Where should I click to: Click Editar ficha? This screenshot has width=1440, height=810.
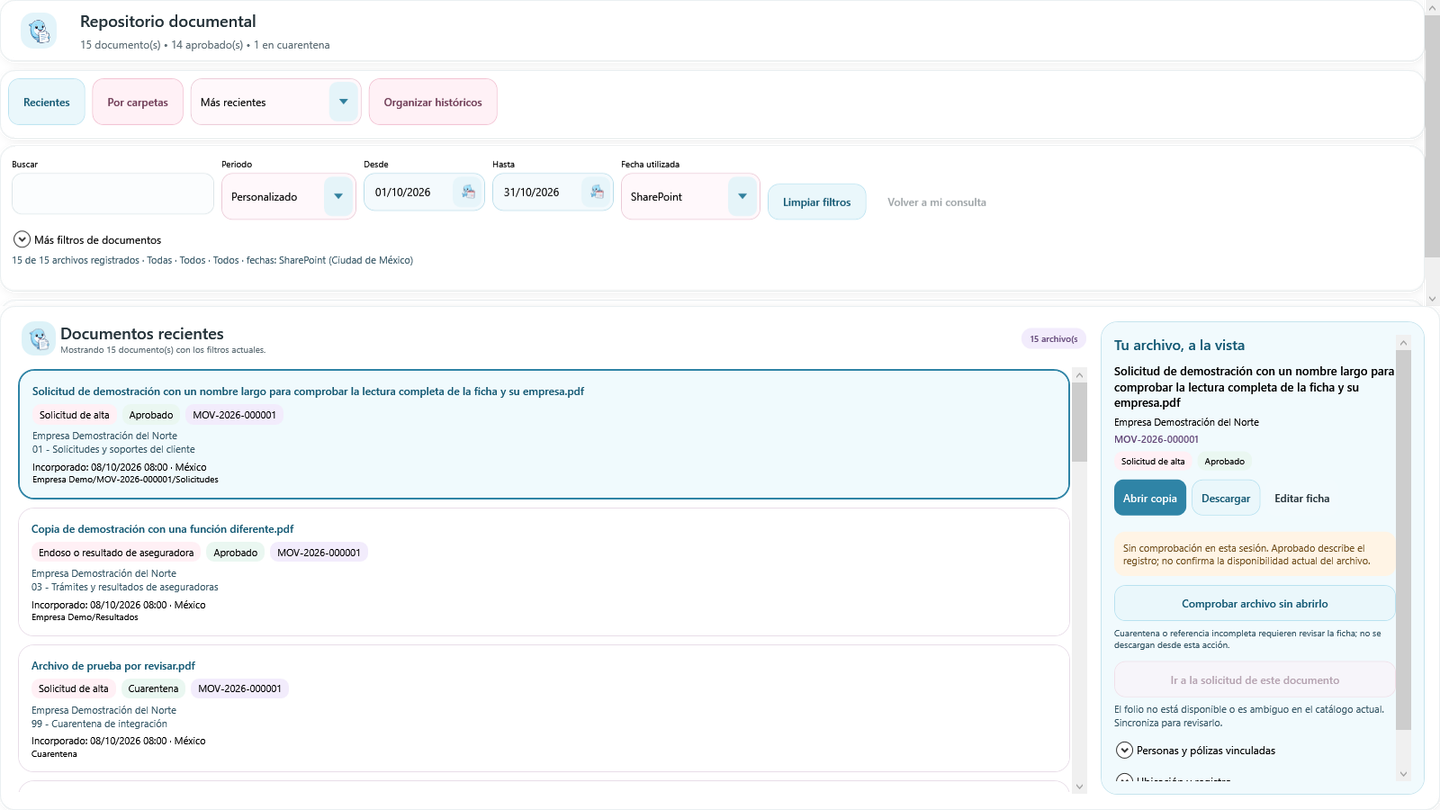pos(1302,498)
